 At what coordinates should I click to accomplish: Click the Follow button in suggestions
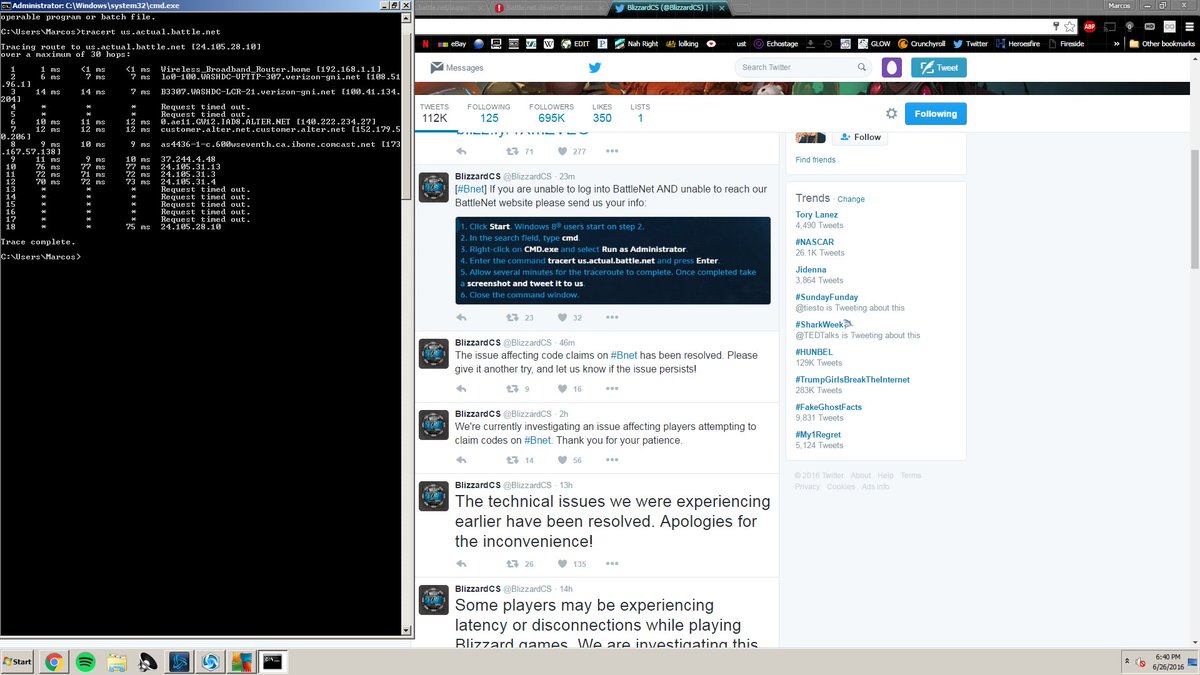click(x=861, y=137)
